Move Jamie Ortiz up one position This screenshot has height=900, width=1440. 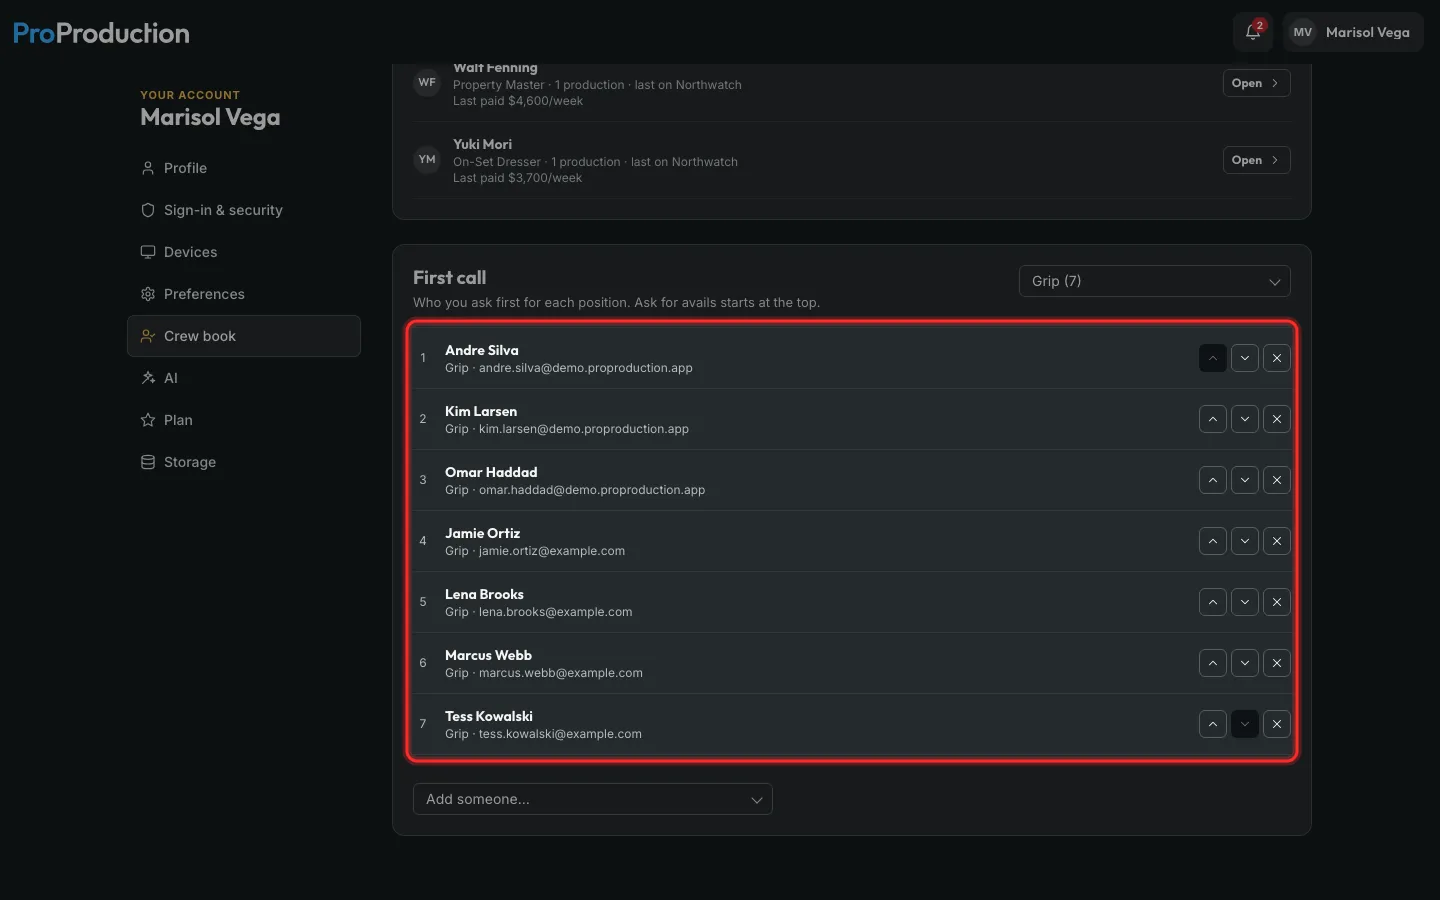click(1213, 541)
